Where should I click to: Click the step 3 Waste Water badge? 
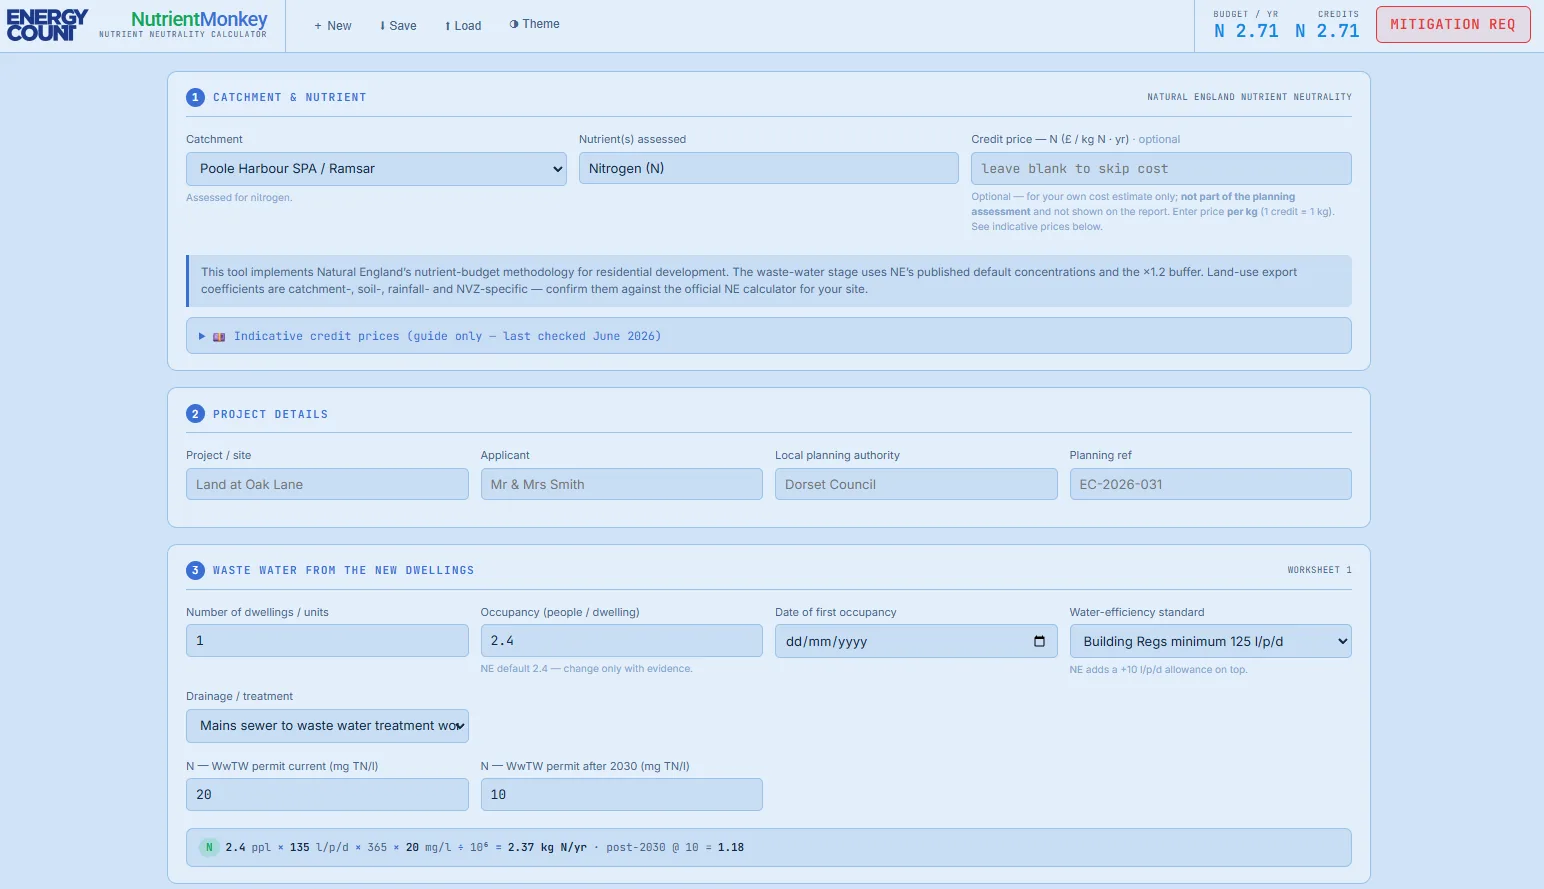(195, 570)
